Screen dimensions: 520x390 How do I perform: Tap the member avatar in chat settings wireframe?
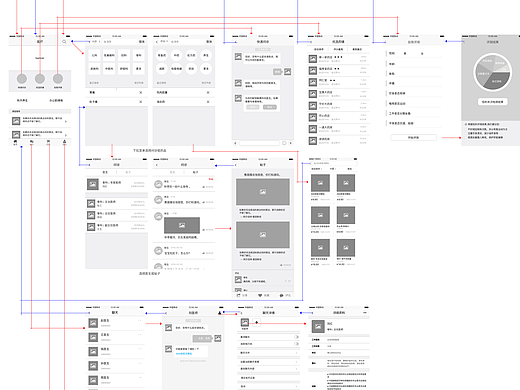(245, 322)
